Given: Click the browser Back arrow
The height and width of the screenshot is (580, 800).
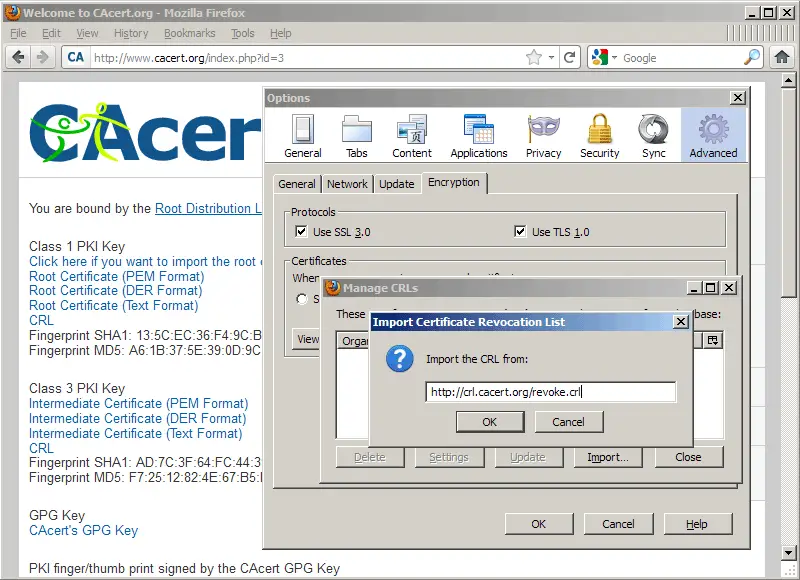Looking at the screenshot, I should 18,57.
